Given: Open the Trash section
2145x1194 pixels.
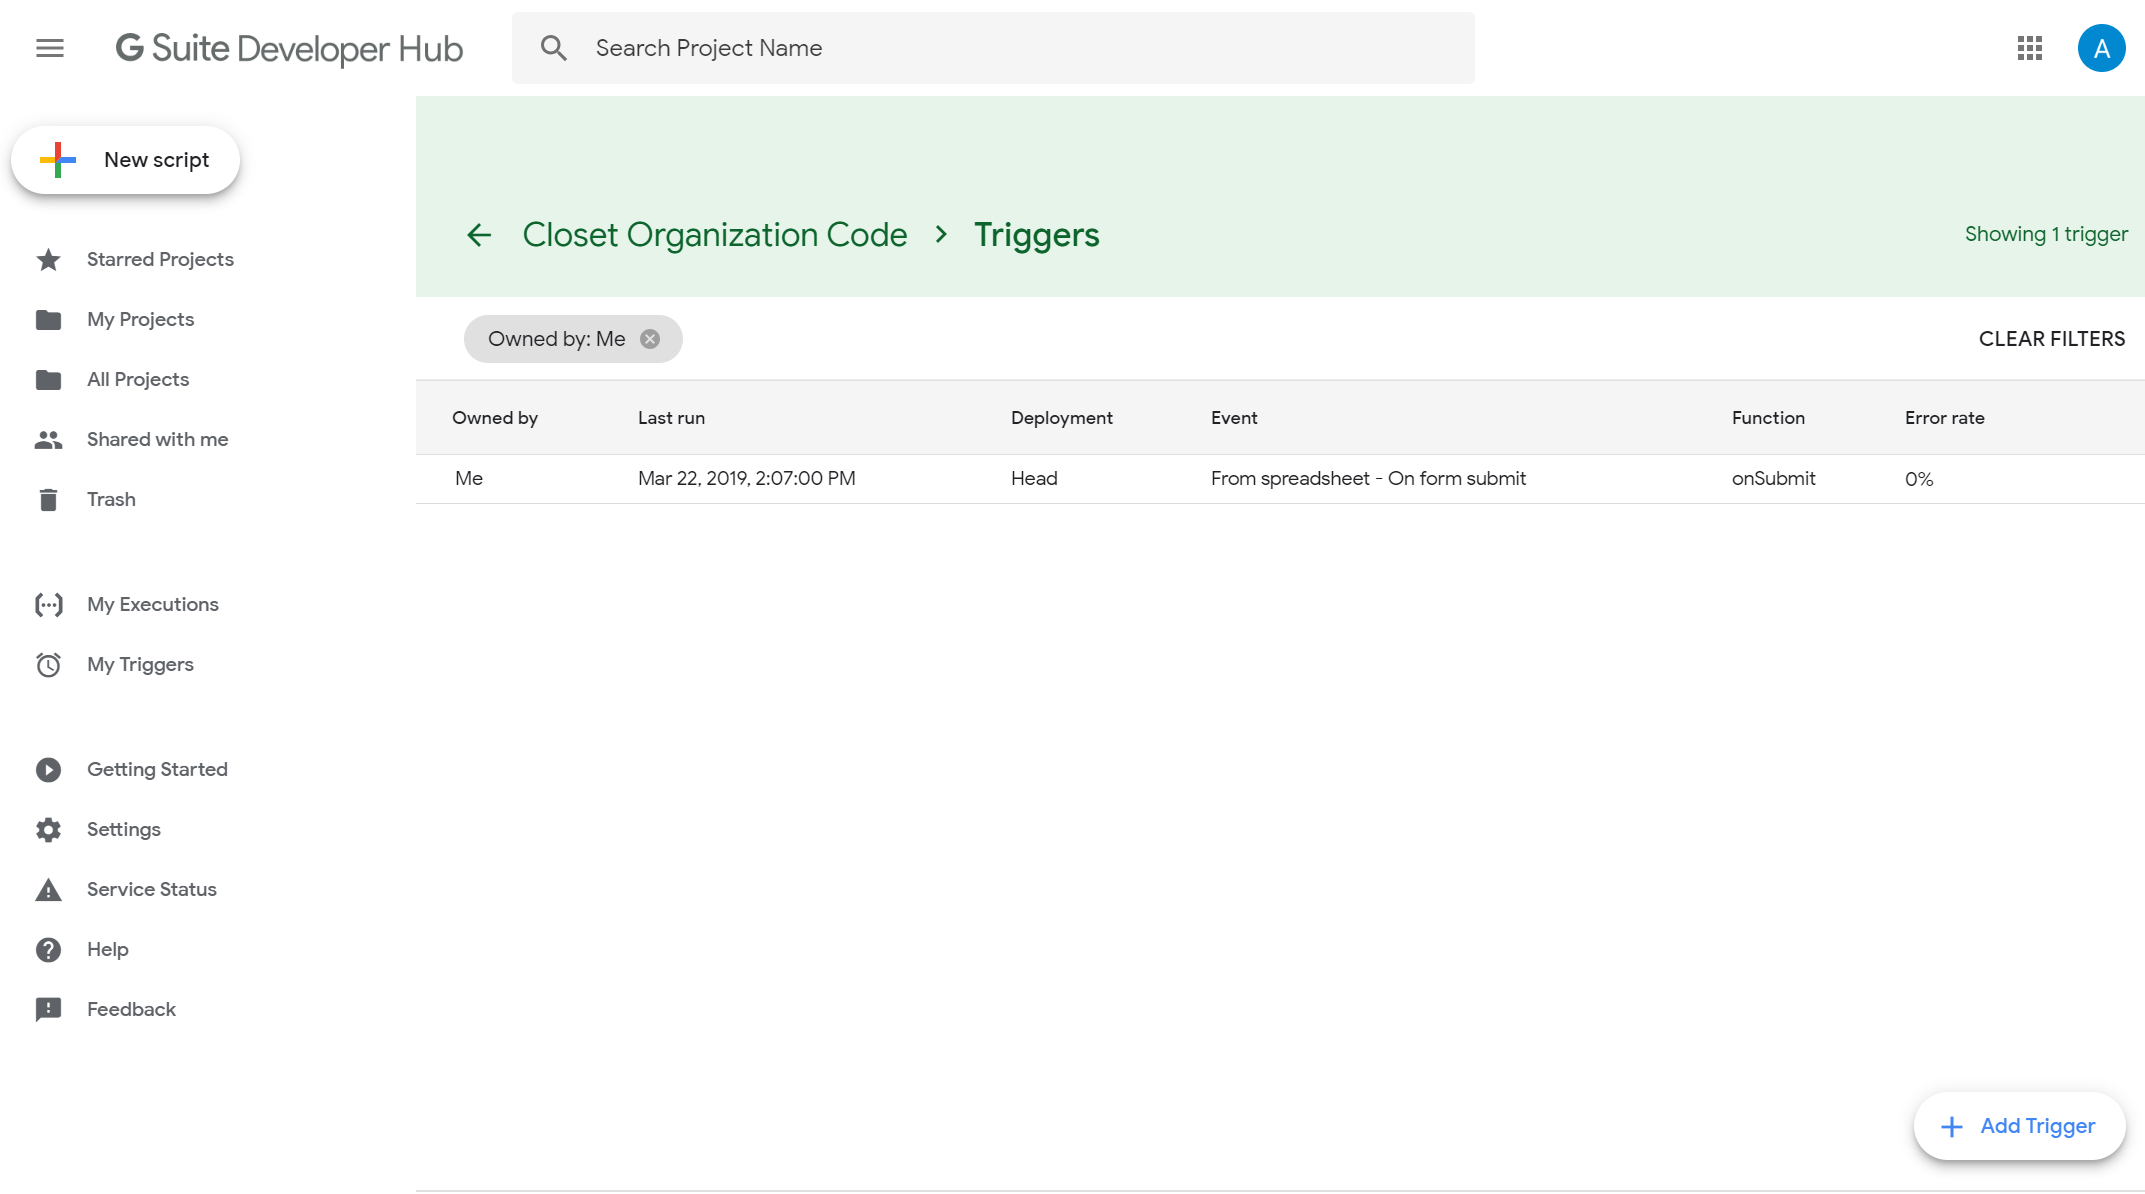Looking at the screenshot, I should click(111, 499).
